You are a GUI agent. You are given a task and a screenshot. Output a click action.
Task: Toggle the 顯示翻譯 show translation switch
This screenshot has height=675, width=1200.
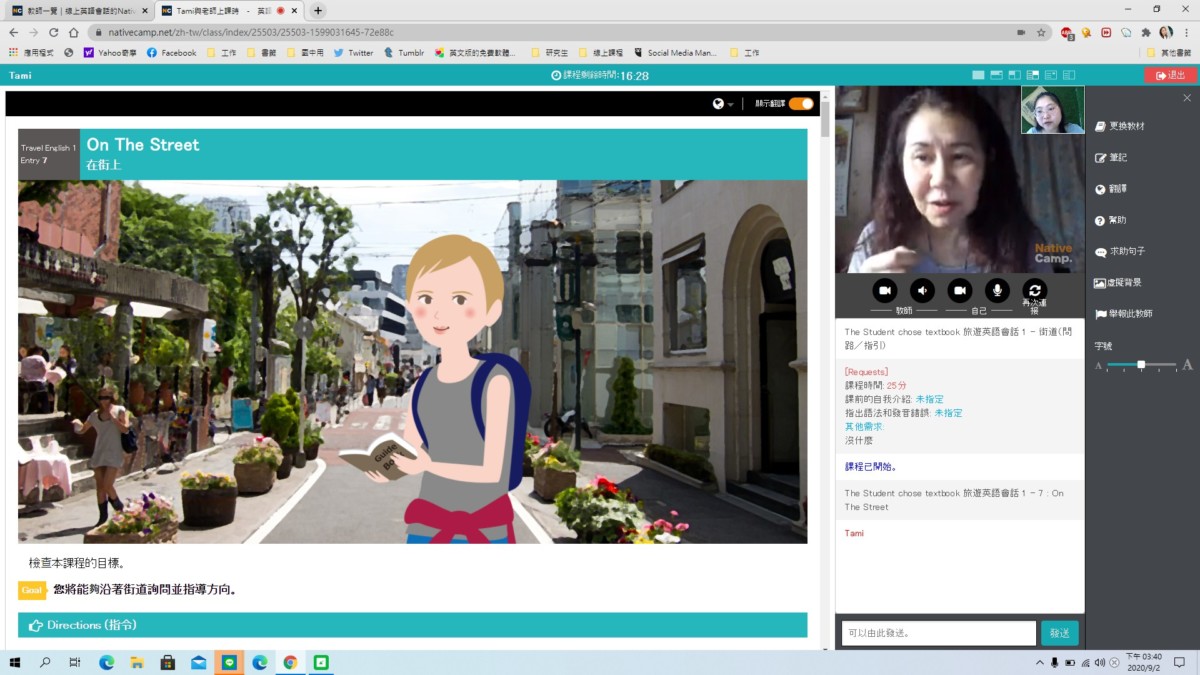pos(801,104)
